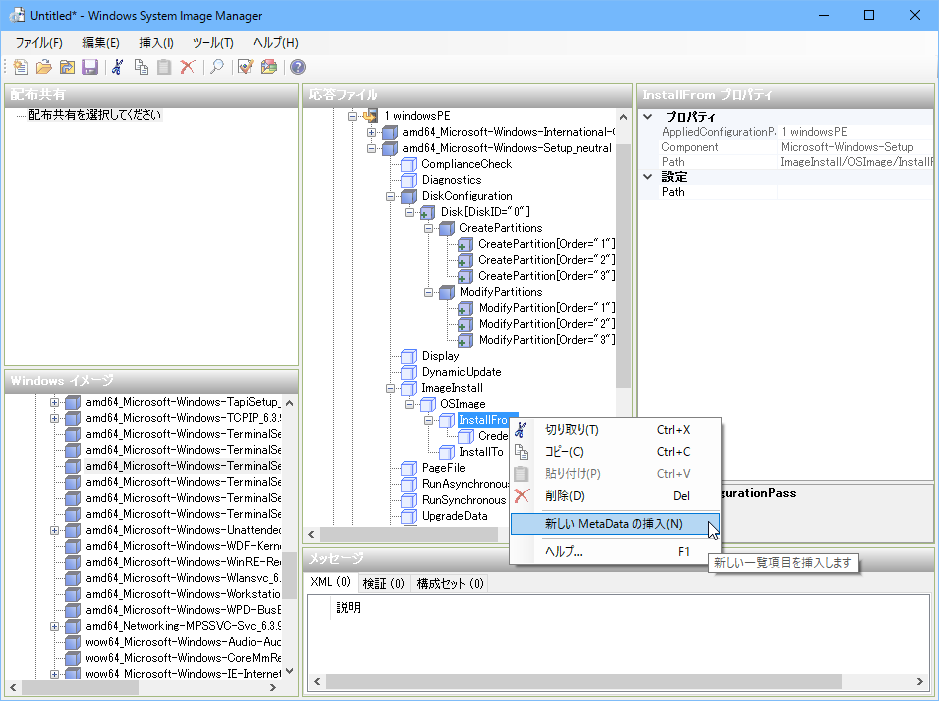Click the Validate Answer File toolbar icon
Viewport: 939px width, 701px height.
tap(245, 67)
